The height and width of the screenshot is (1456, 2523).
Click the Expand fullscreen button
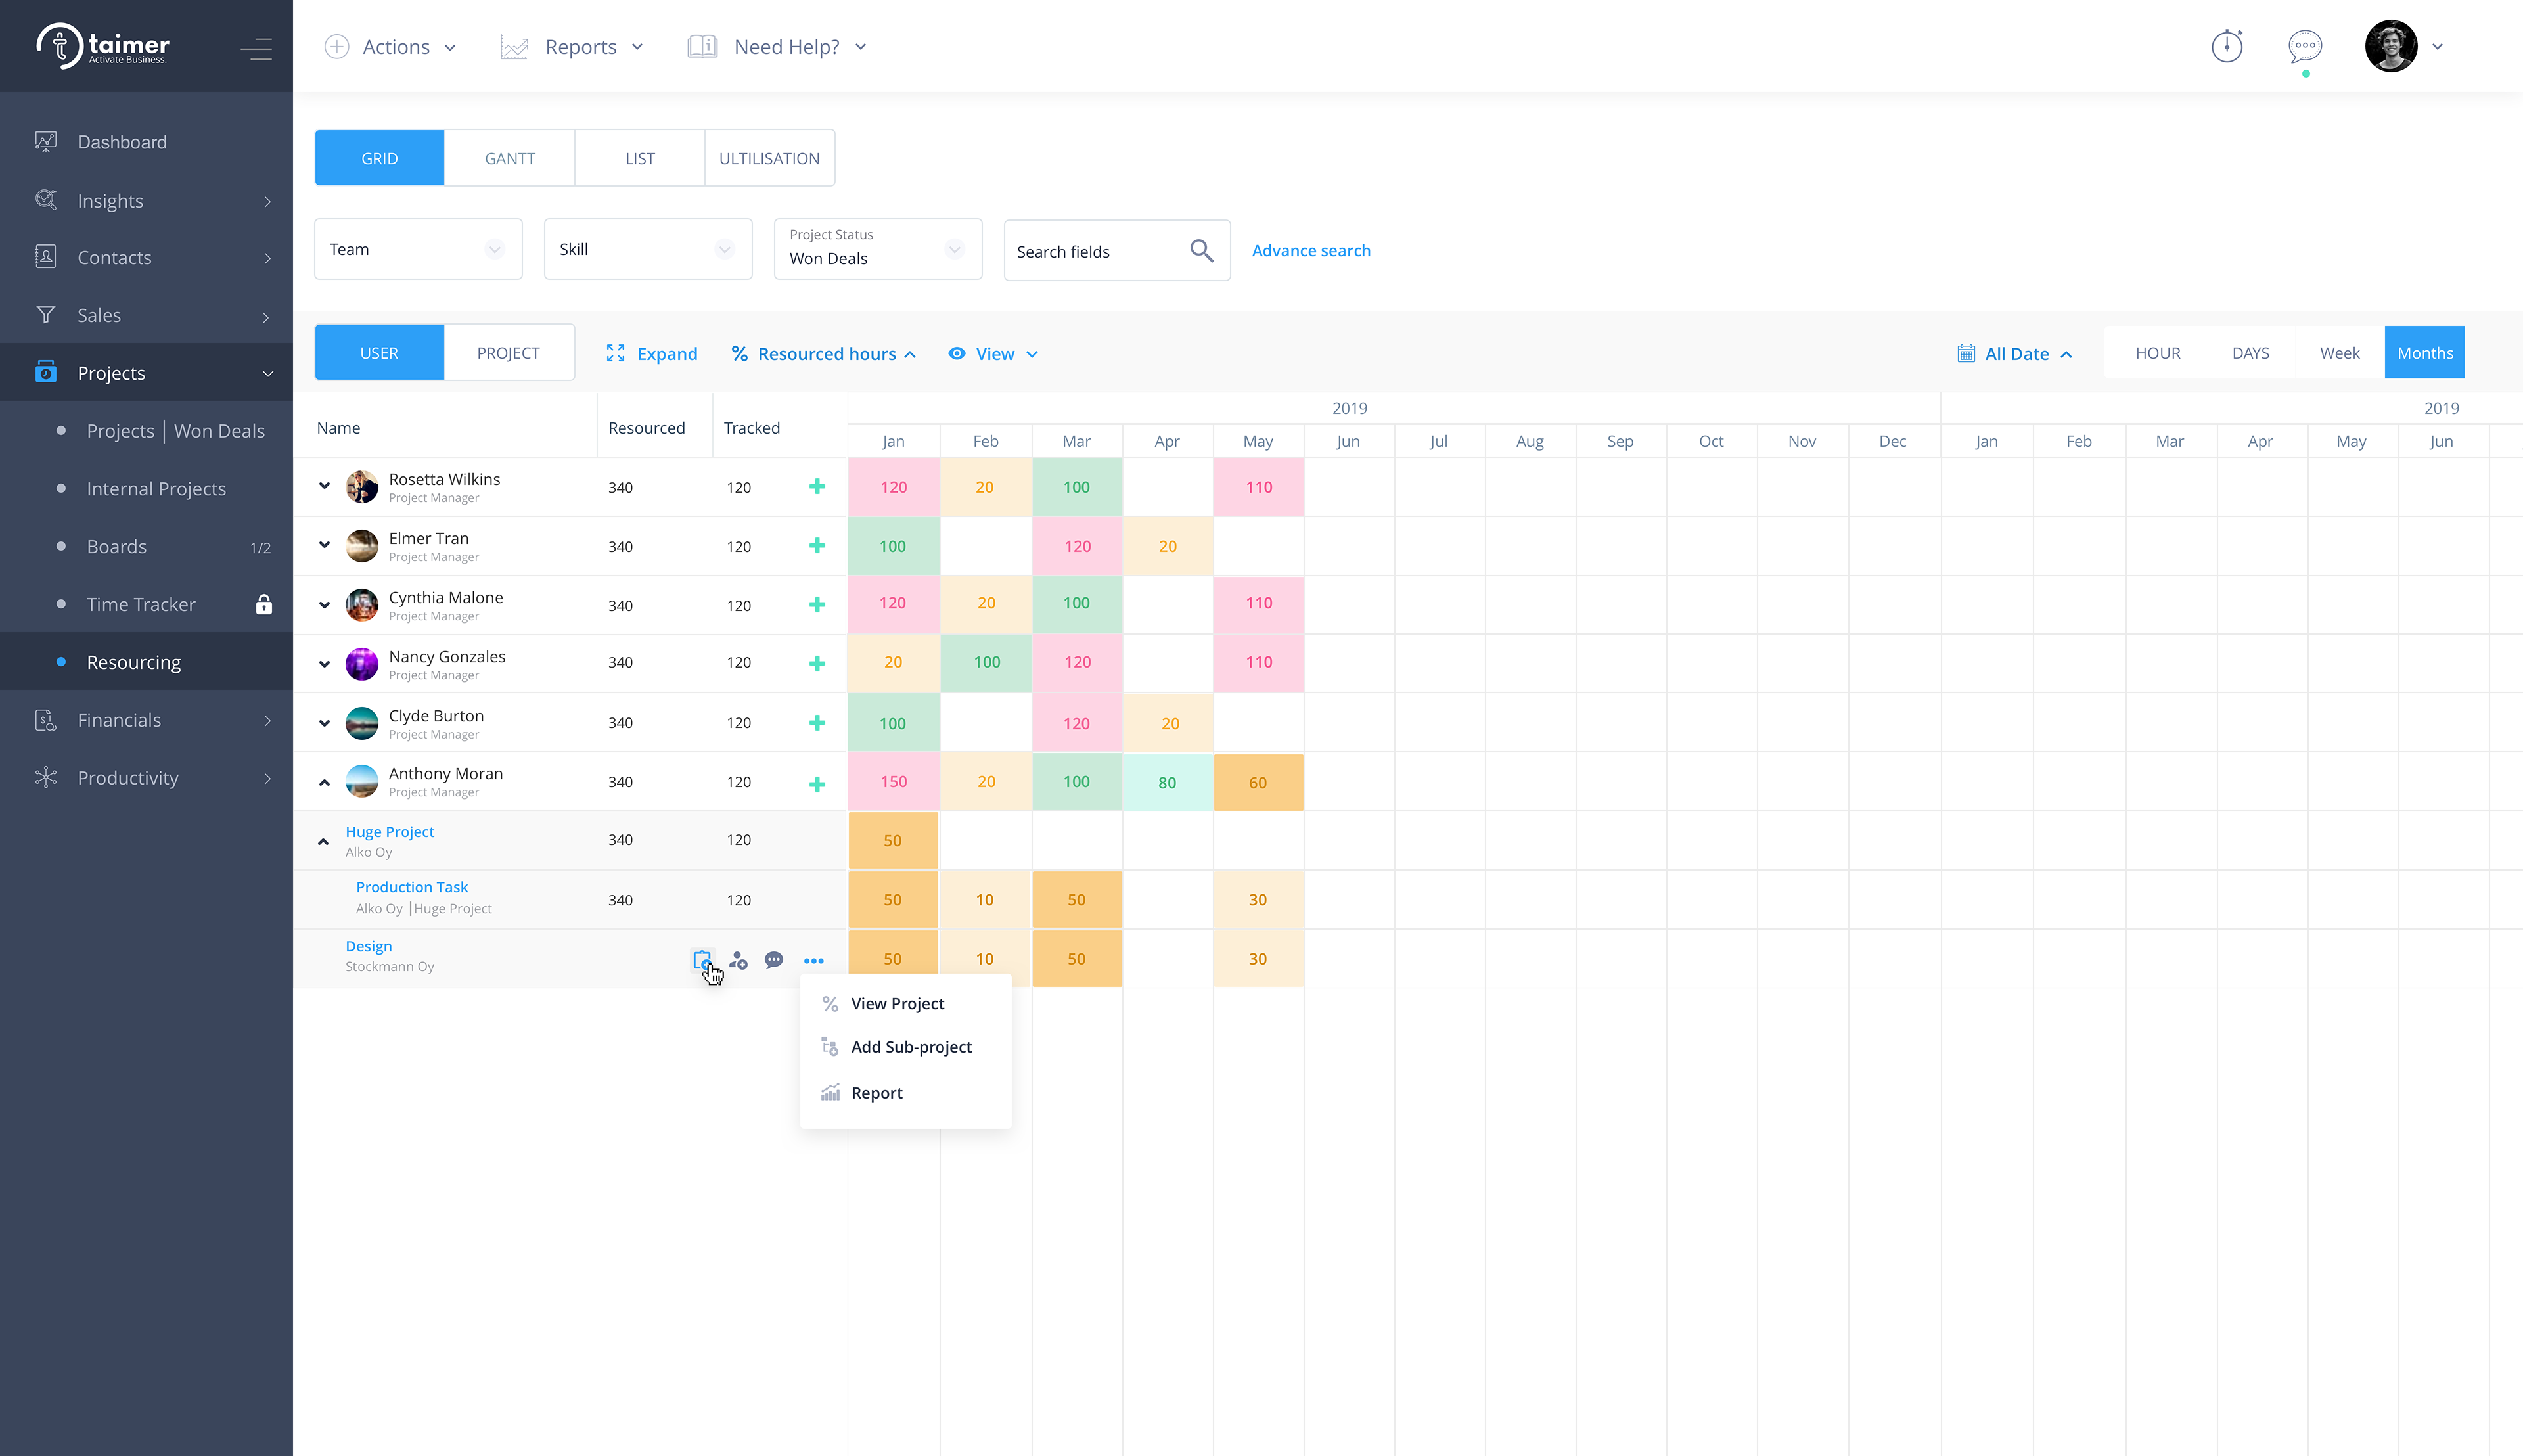pos(652,354)
